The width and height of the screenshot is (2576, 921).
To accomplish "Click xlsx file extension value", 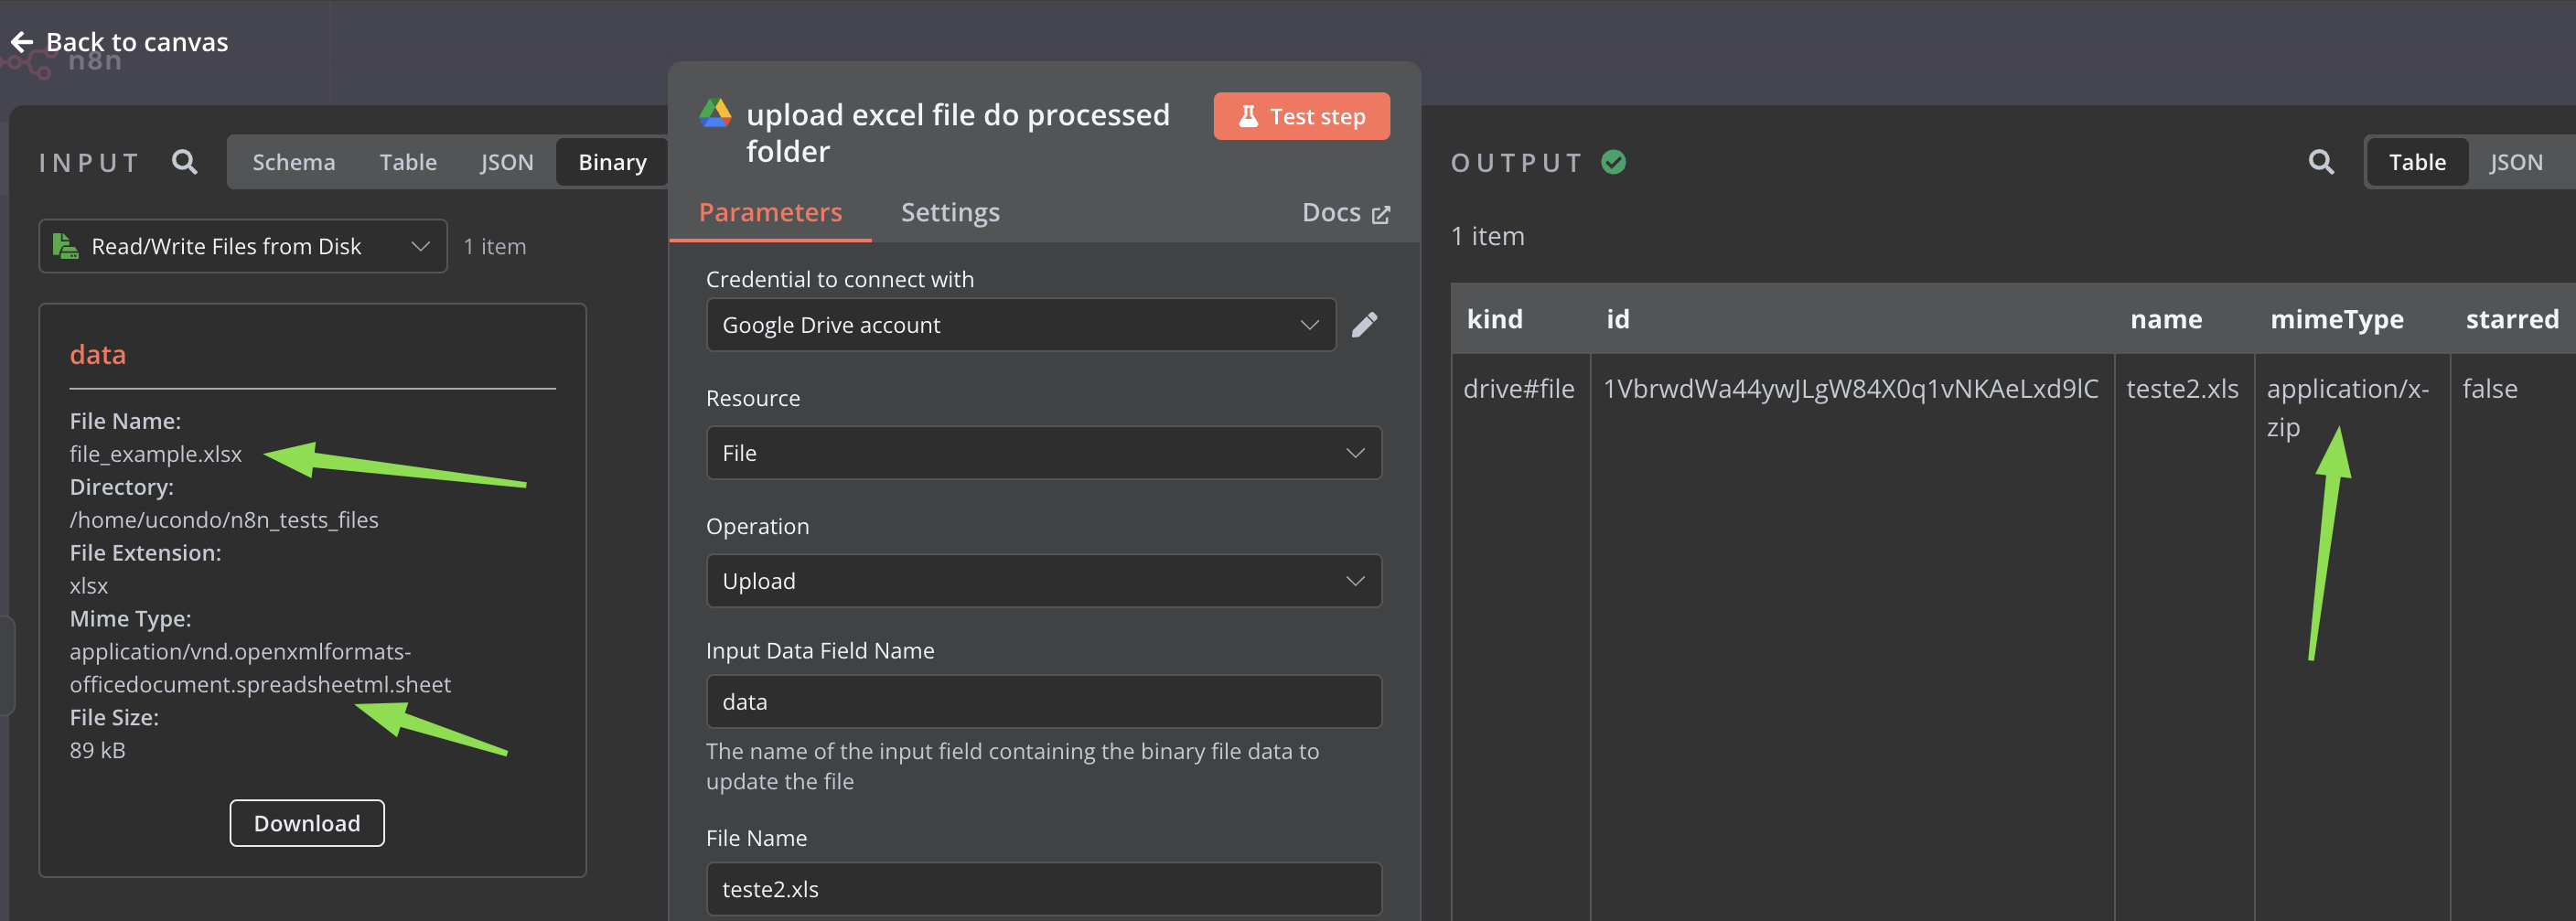I will point(89,586).
